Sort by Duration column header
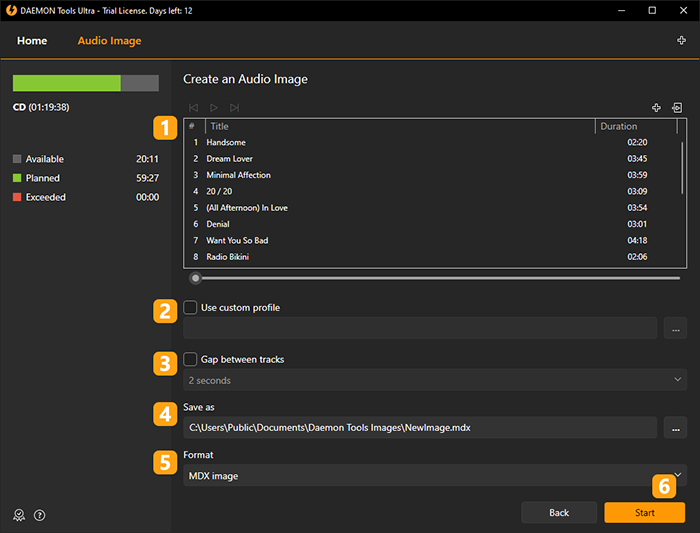700x533 pixels. (636, 126)
